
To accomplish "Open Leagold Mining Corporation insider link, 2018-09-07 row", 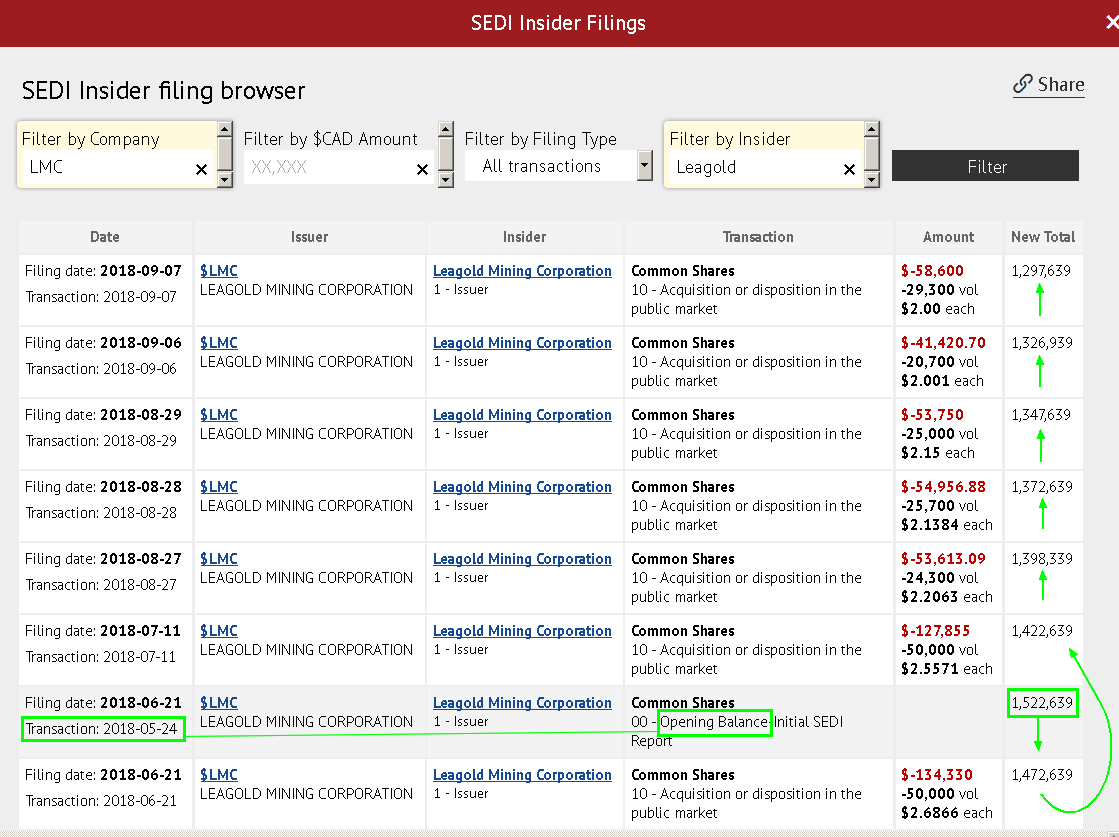I will 522,271.
